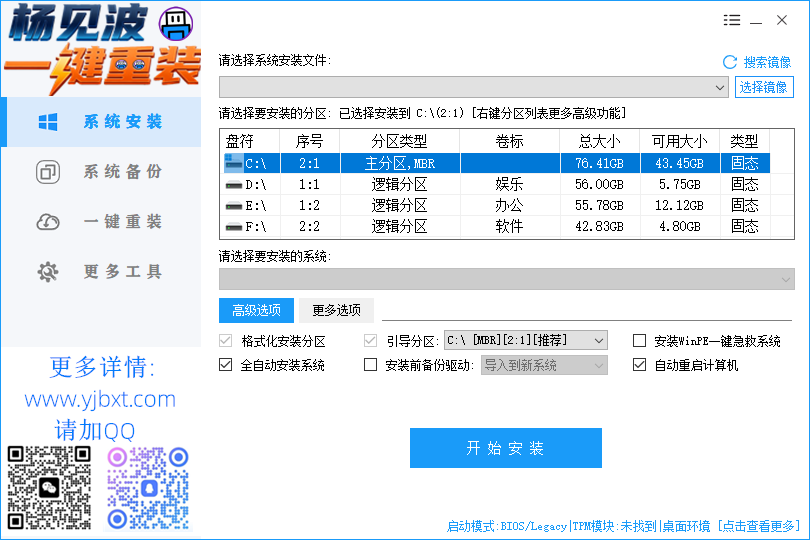Click the 2:2 sequence number cell
810x540 pixels.
pyautogui.click(x=309, y=226)
